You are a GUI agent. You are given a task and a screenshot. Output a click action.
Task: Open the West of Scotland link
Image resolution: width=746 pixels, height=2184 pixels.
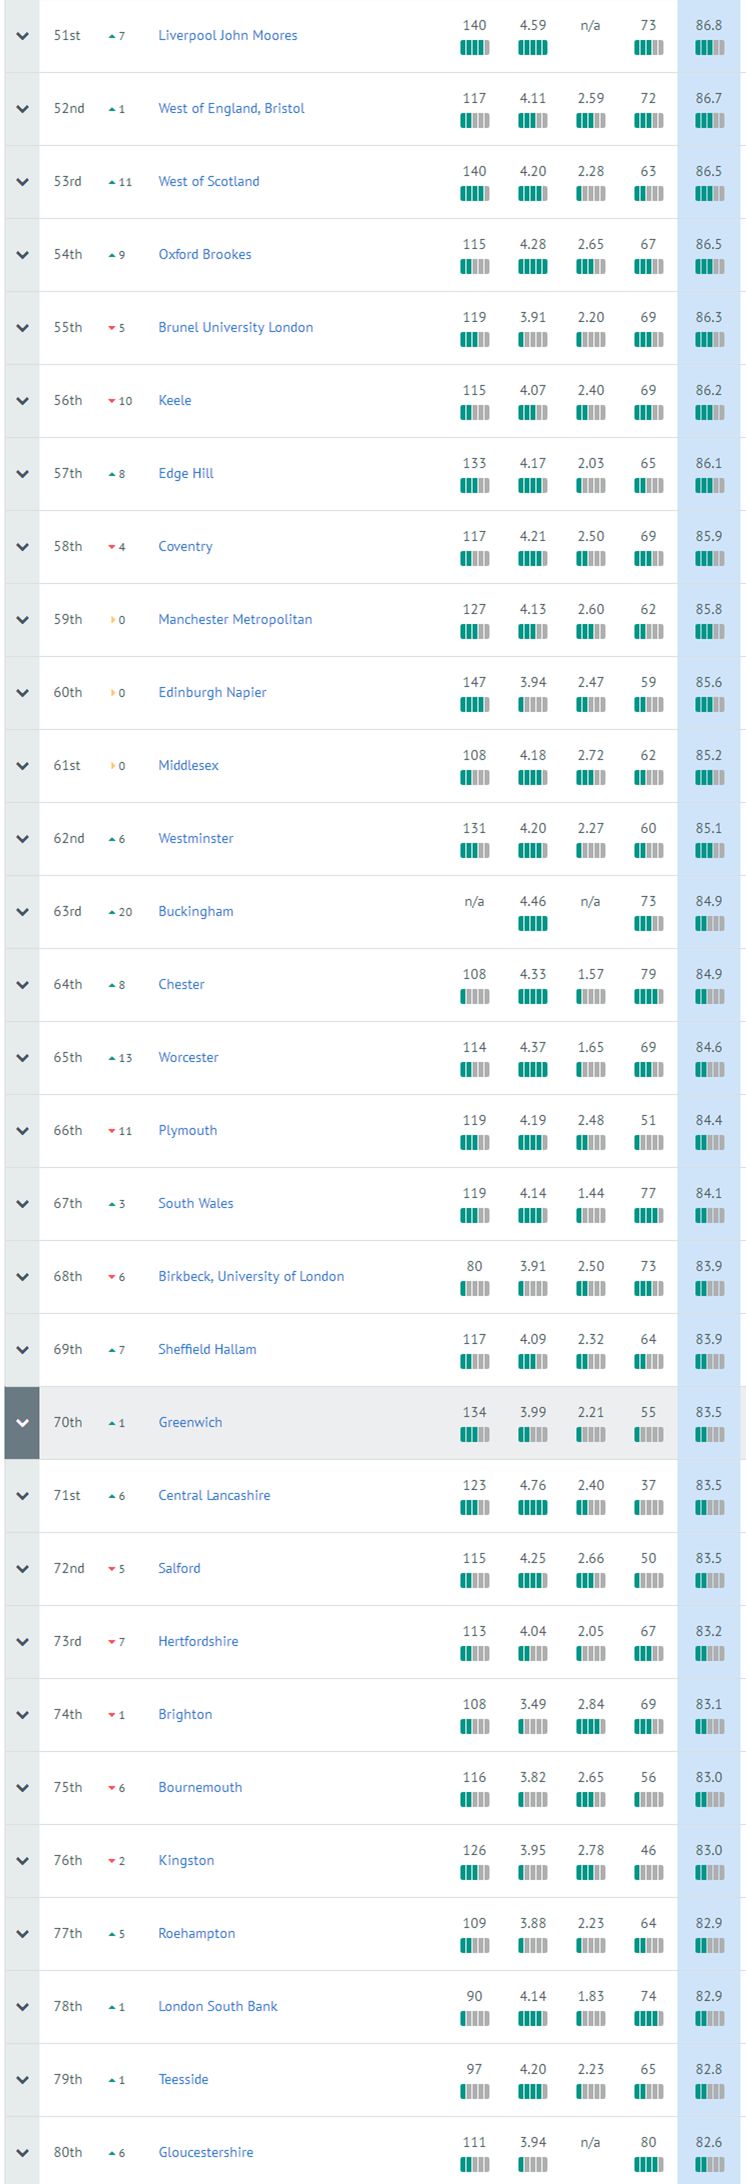point(209,181)
